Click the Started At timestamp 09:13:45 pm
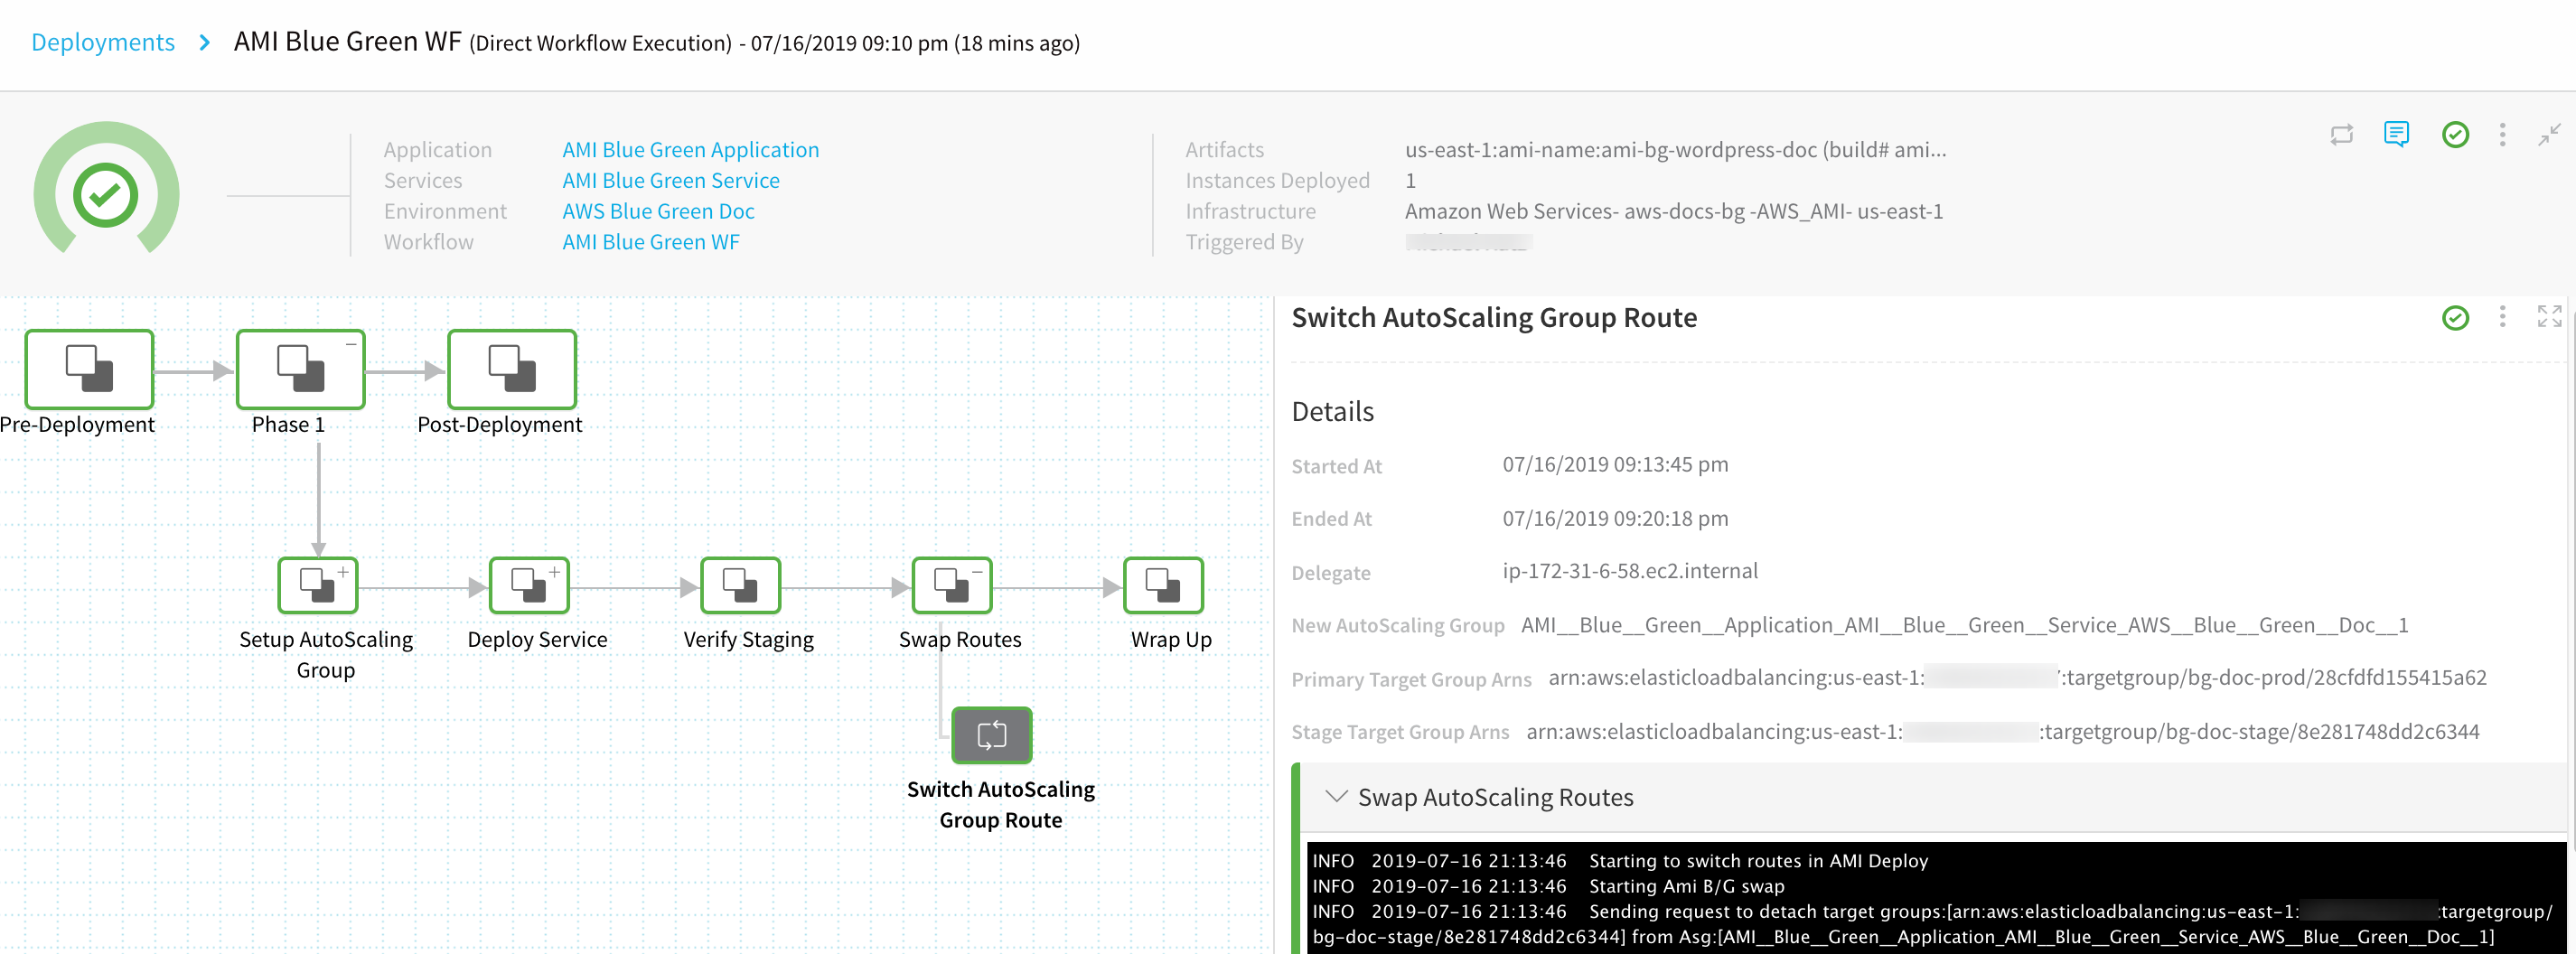Image resolution: width=2576 pixels, height=954 pixels. tap(1615, 465)
